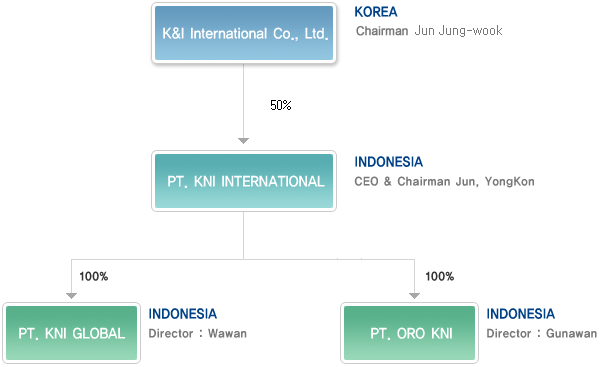Click horizontal connector line between subsidiaries

pyautogui.click(x=243, y=259)
